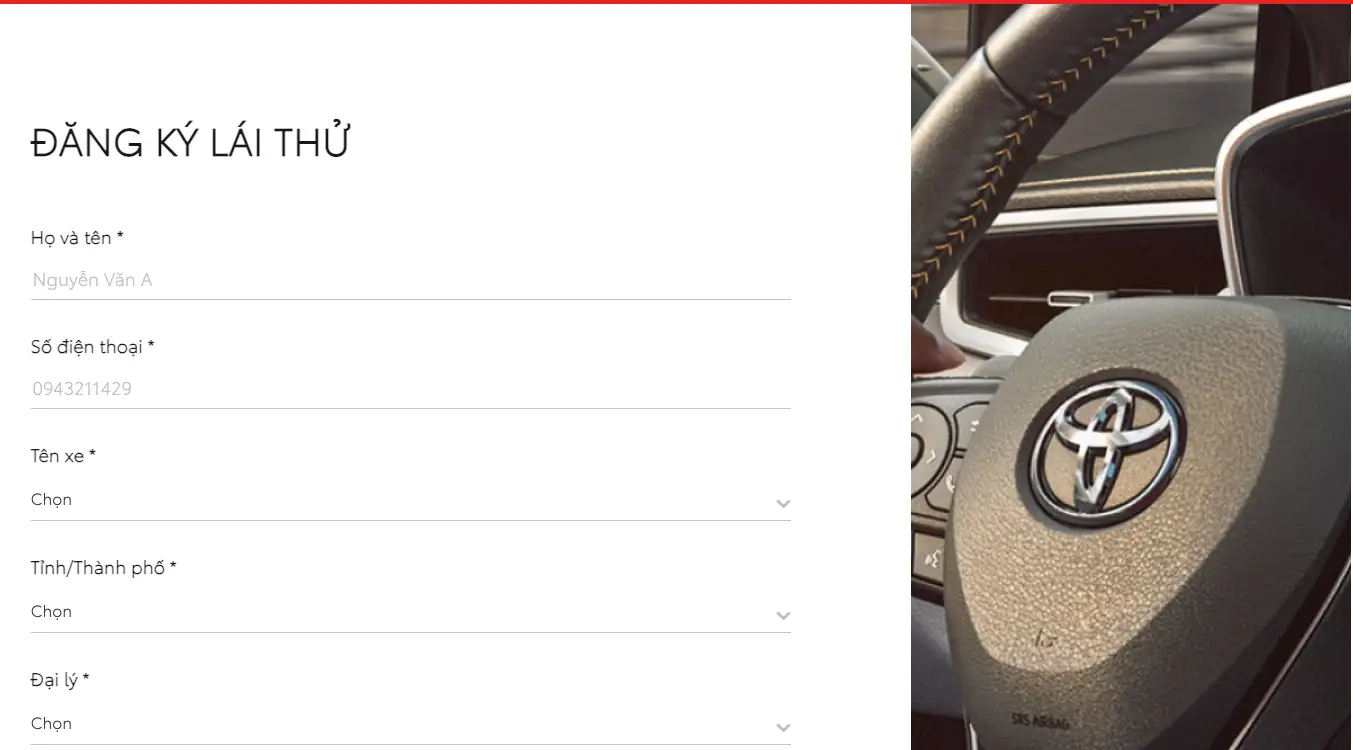Click the Toyota emblem on the steering wheel
Screen dimensions: 1353x750
pyautogui.click(x=1107, y=453)
